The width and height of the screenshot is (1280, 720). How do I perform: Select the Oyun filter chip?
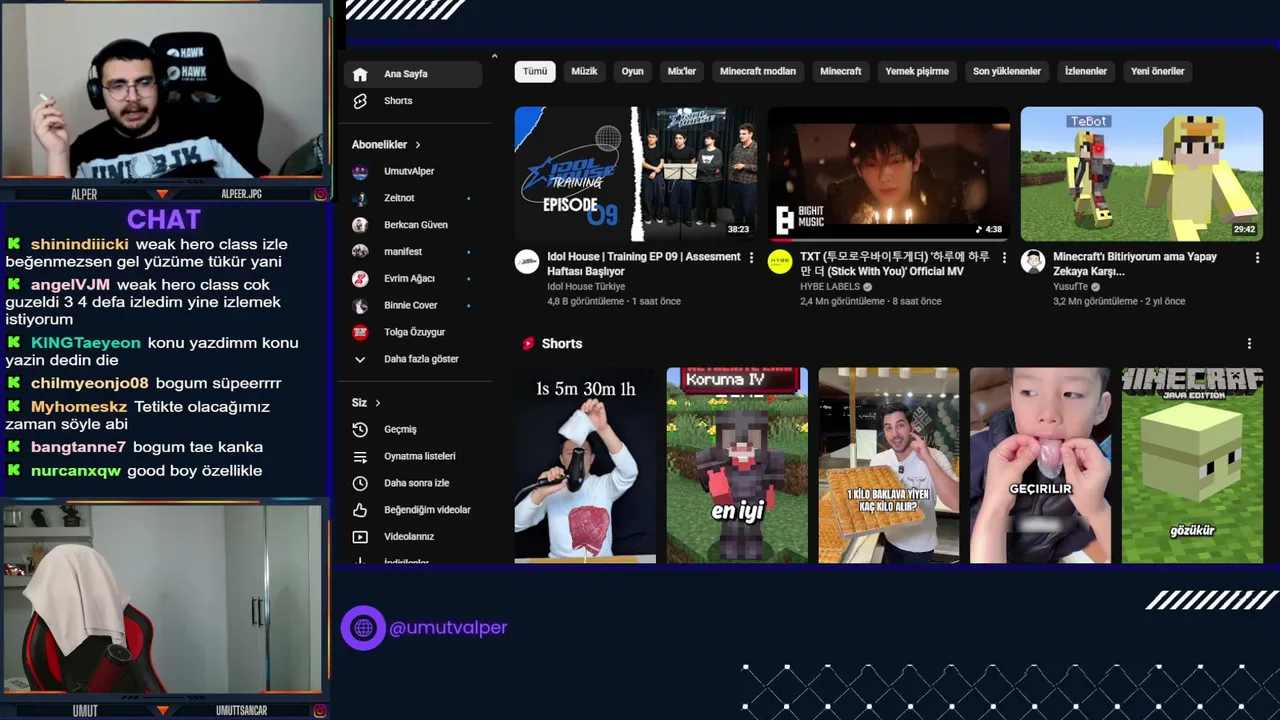pos(633,71)
